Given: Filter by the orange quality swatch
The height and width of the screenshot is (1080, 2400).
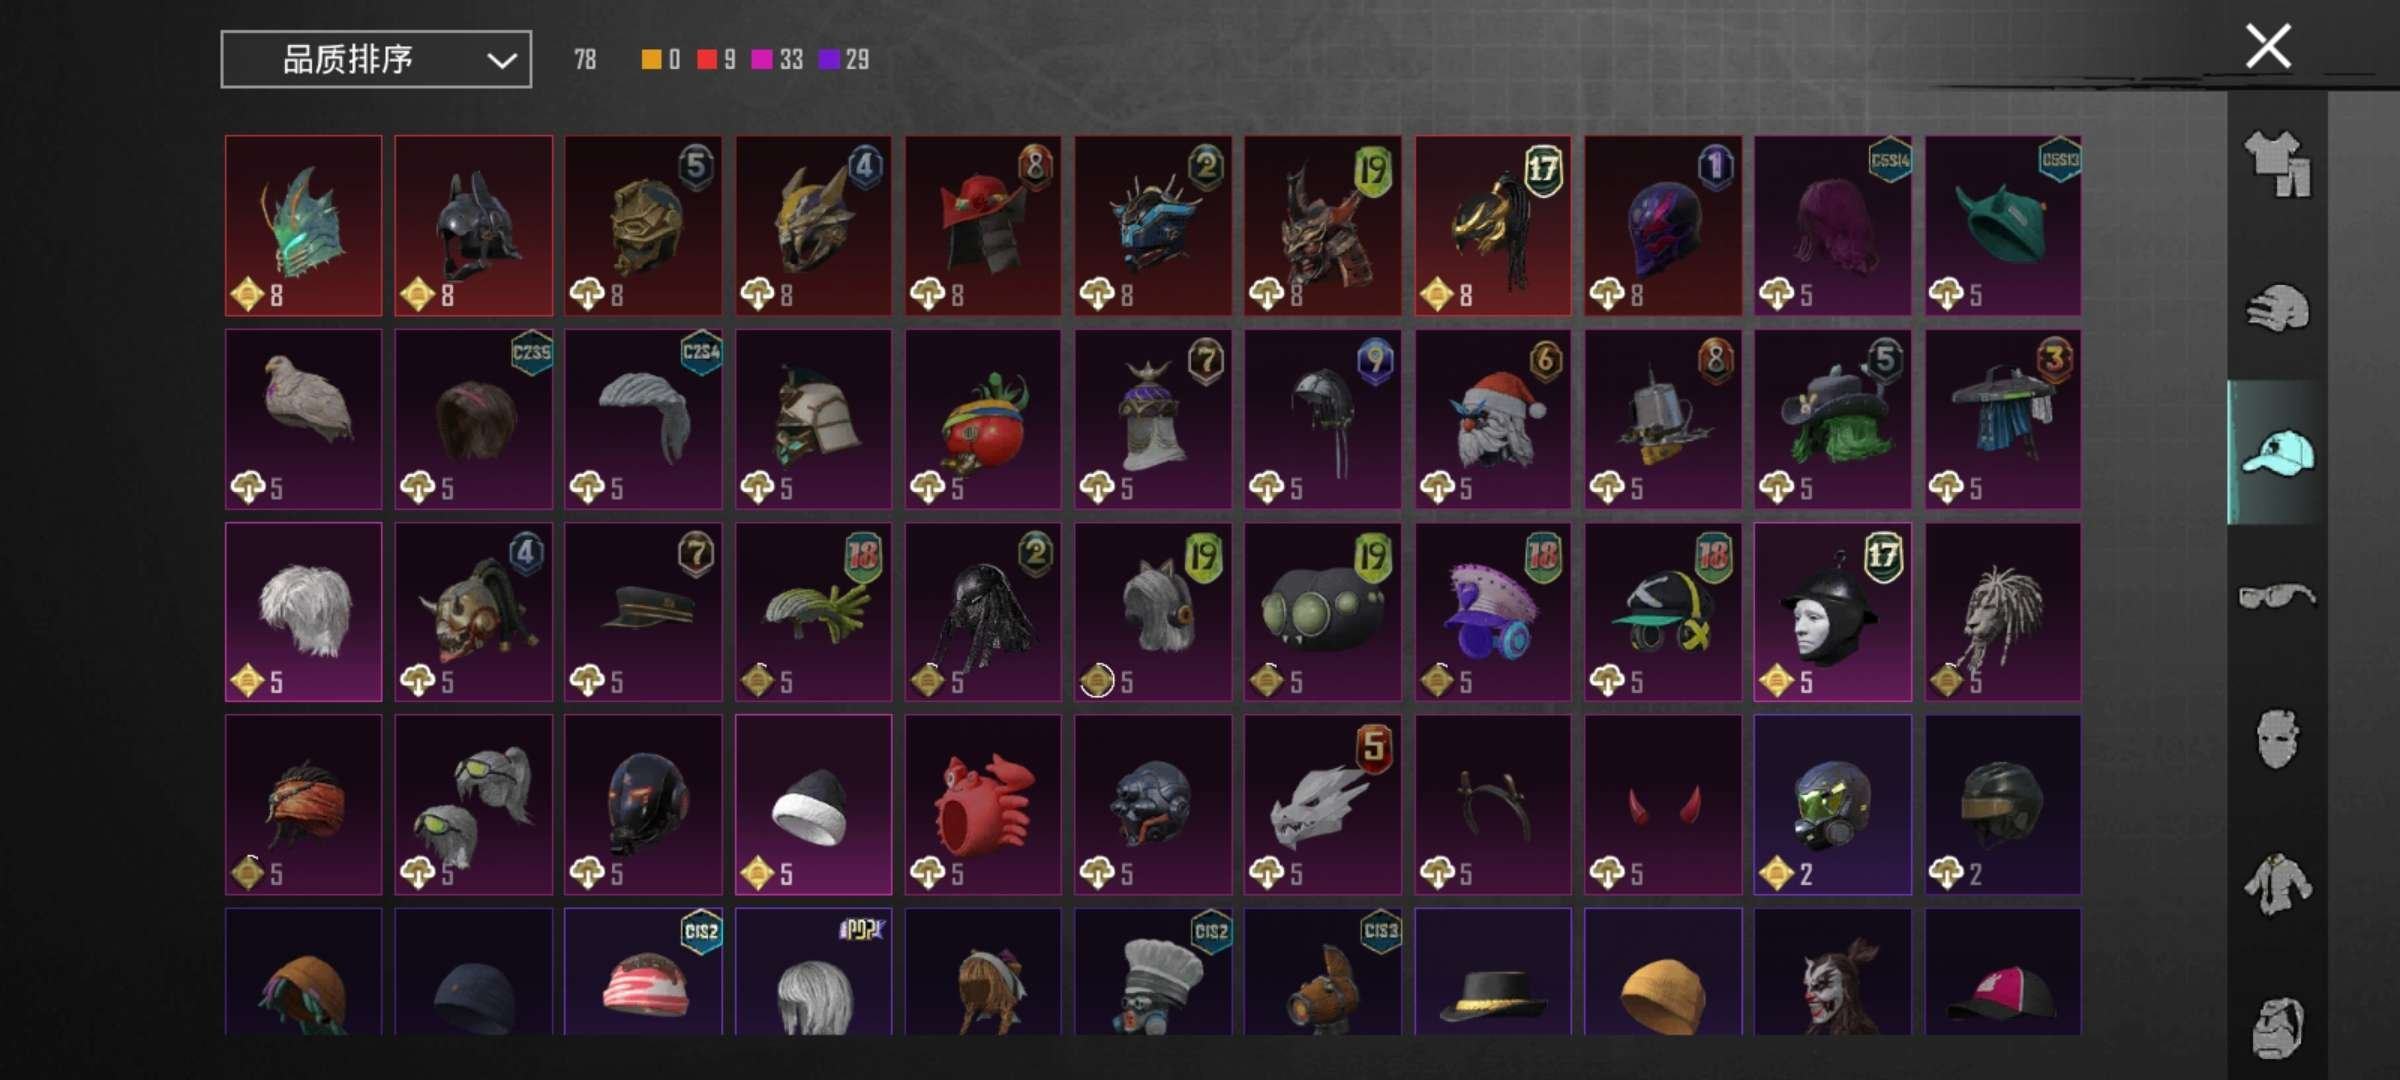Looking at the screenshot, I should [651, 60].
